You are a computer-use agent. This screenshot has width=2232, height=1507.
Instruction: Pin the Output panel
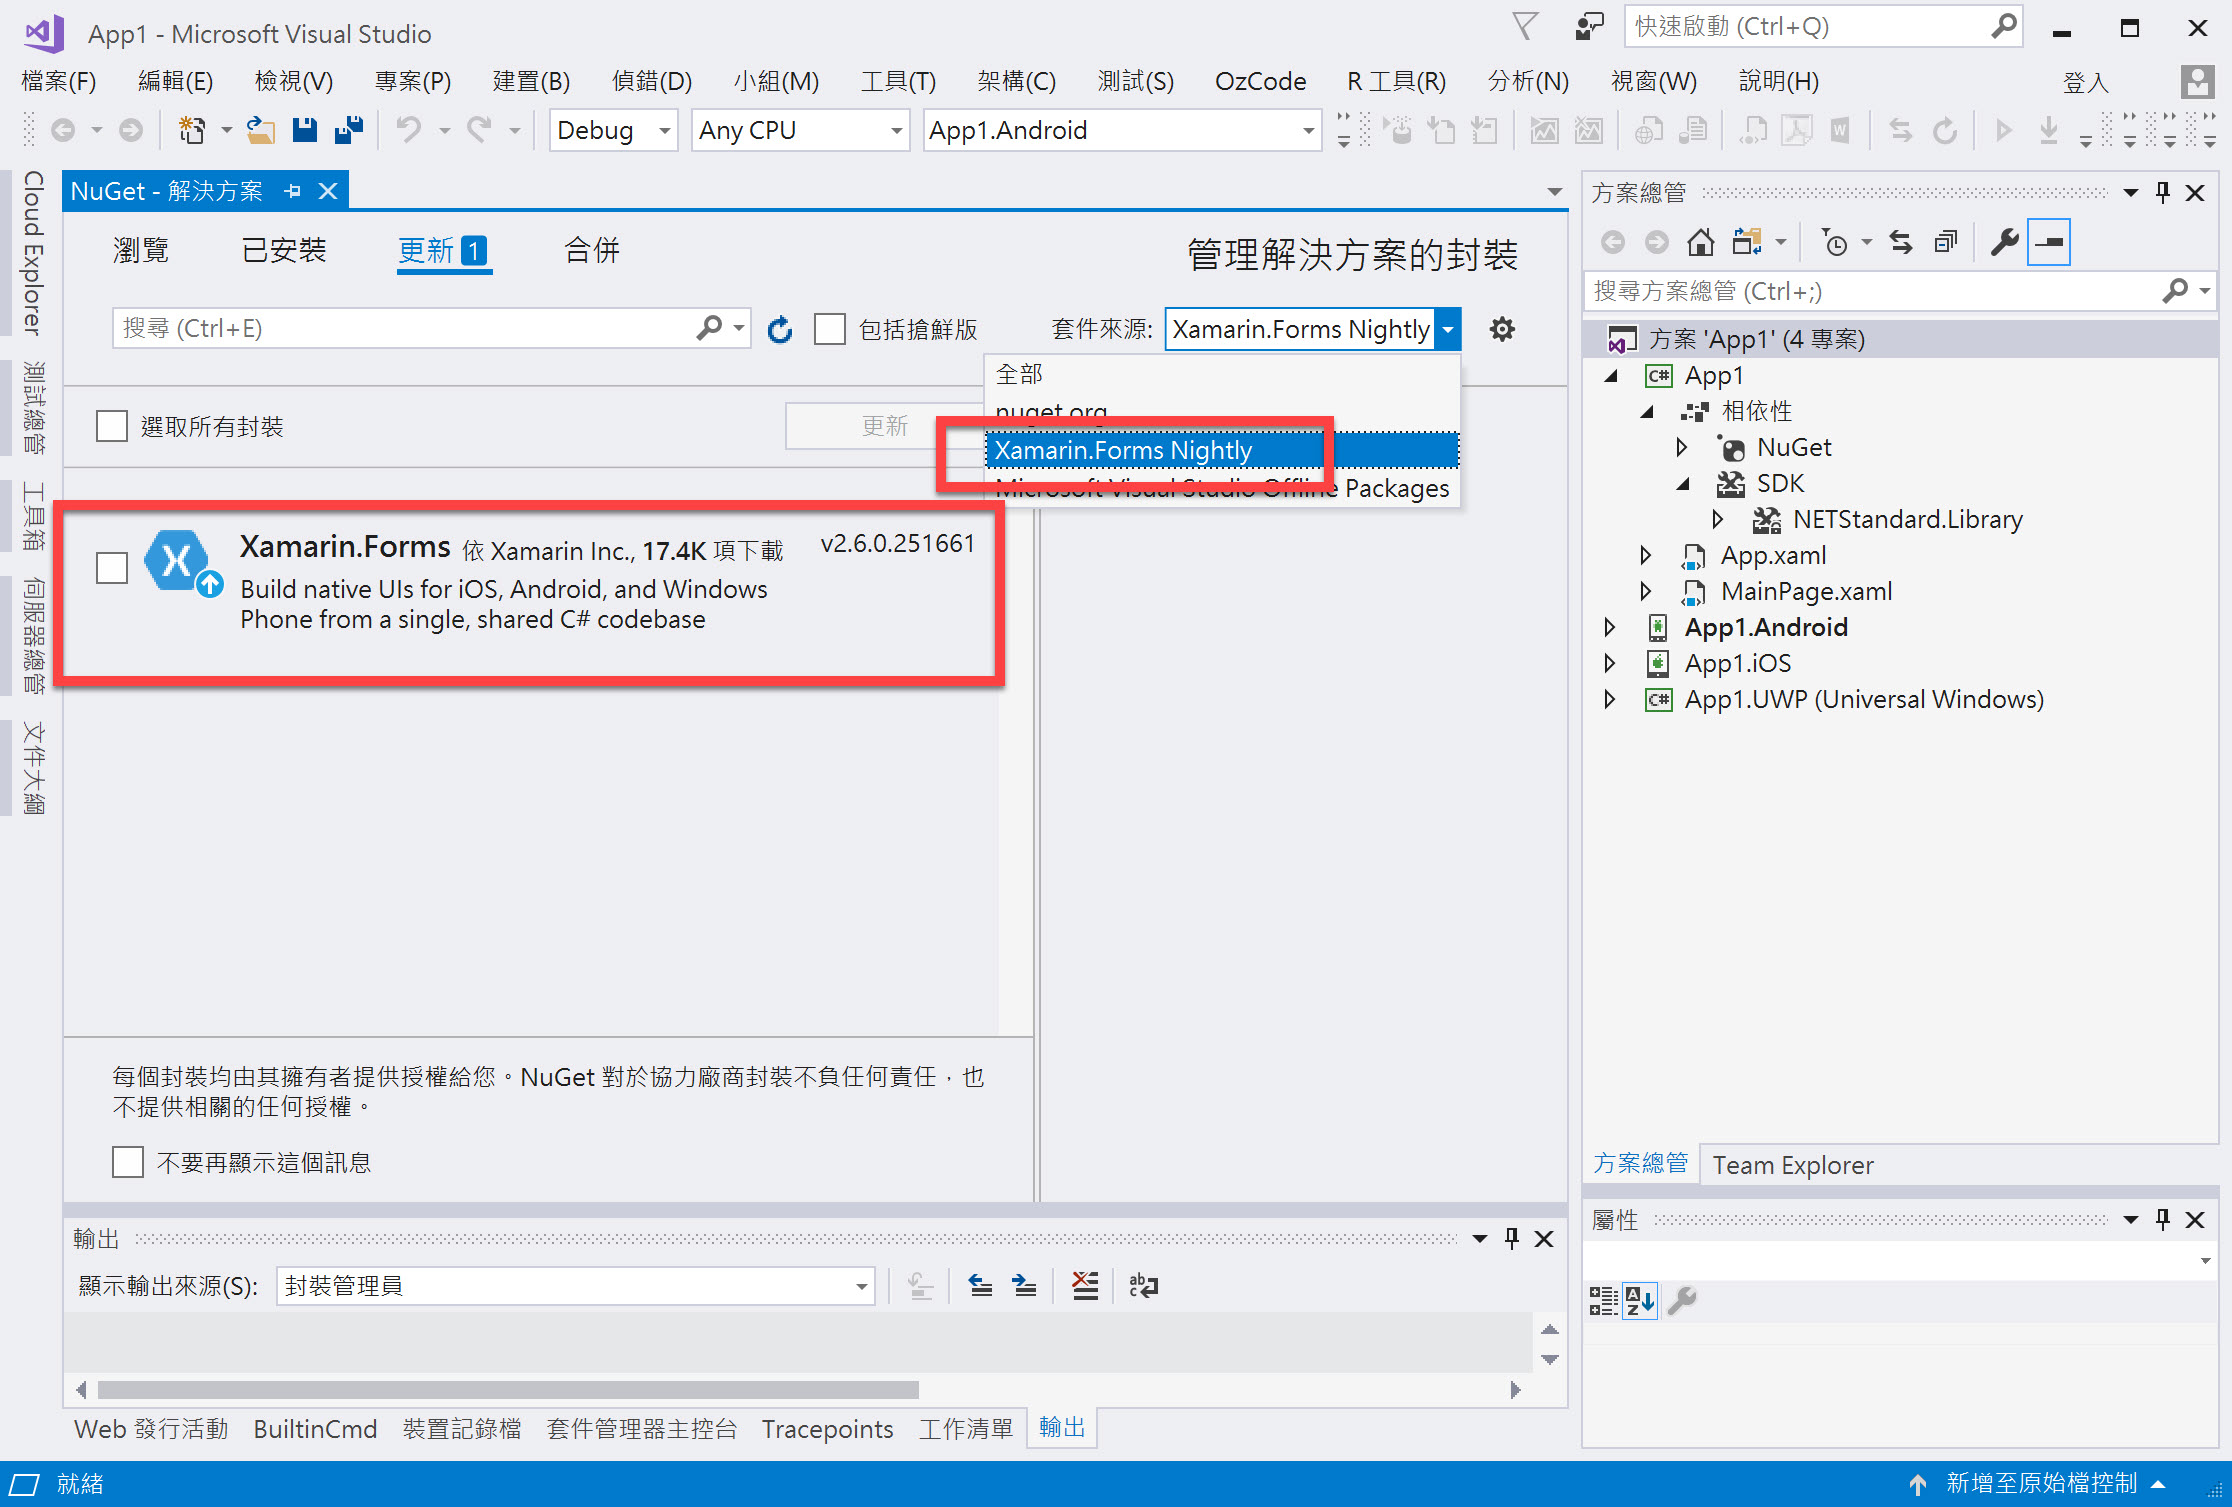point(1512,1239)
